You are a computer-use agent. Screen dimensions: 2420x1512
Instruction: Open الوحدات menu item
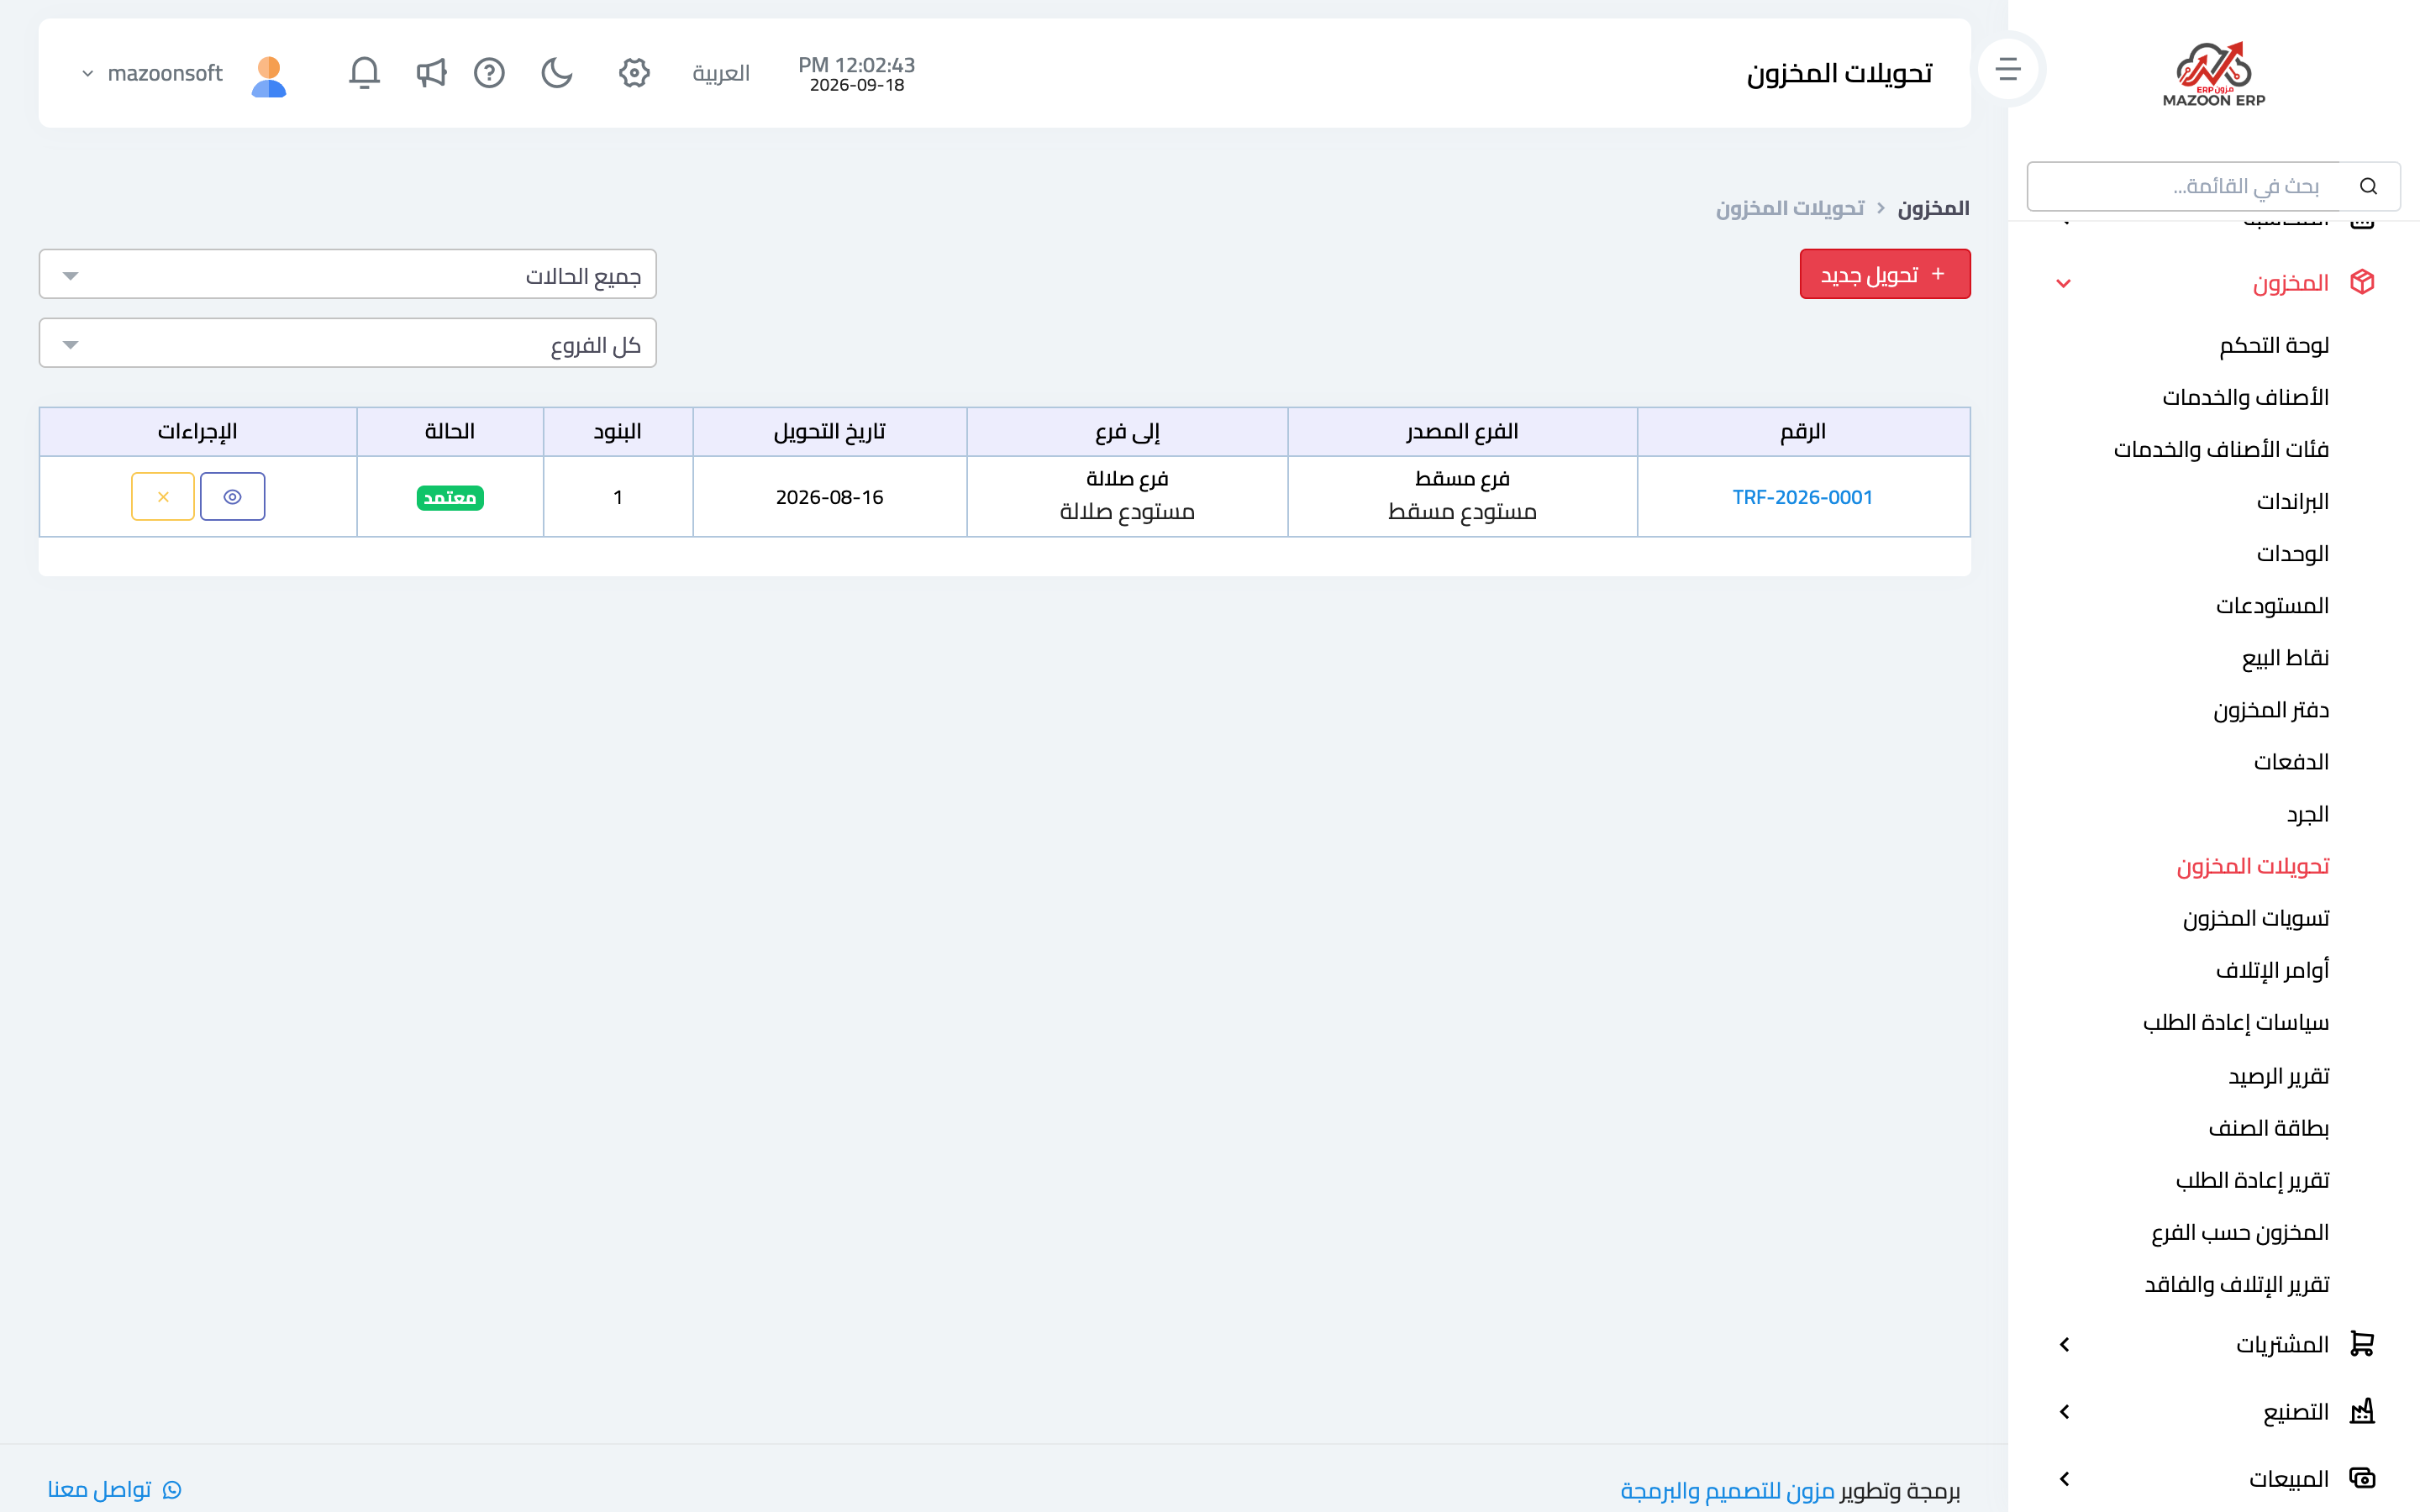pyautogui.click(x=2292, y=553)
